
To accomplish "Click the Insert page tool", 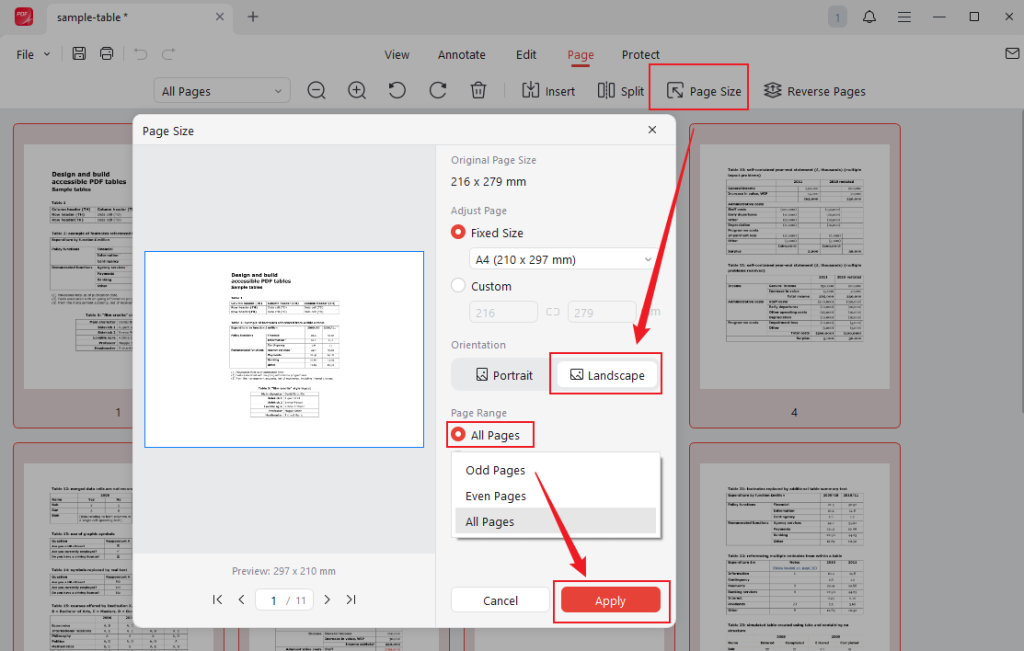I will (548, 90).
